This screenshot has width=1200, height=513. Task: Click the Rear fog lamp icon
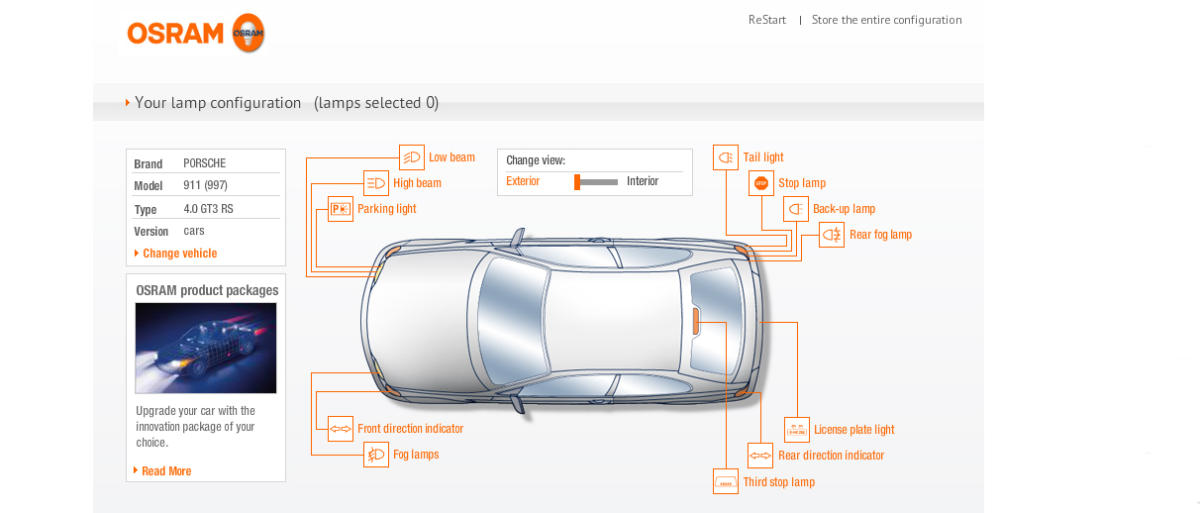coord(832,235)
